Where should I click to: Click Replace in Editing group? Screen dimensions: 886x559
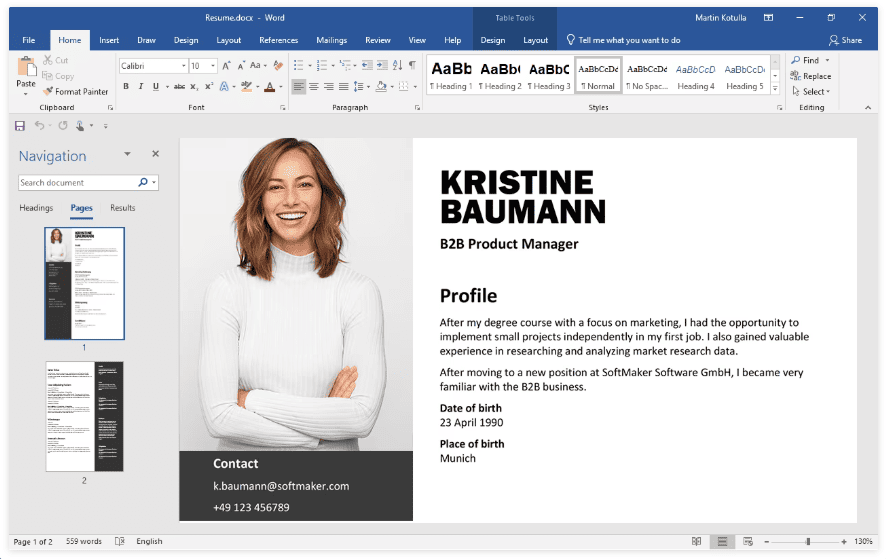click(x=811, y=76)
